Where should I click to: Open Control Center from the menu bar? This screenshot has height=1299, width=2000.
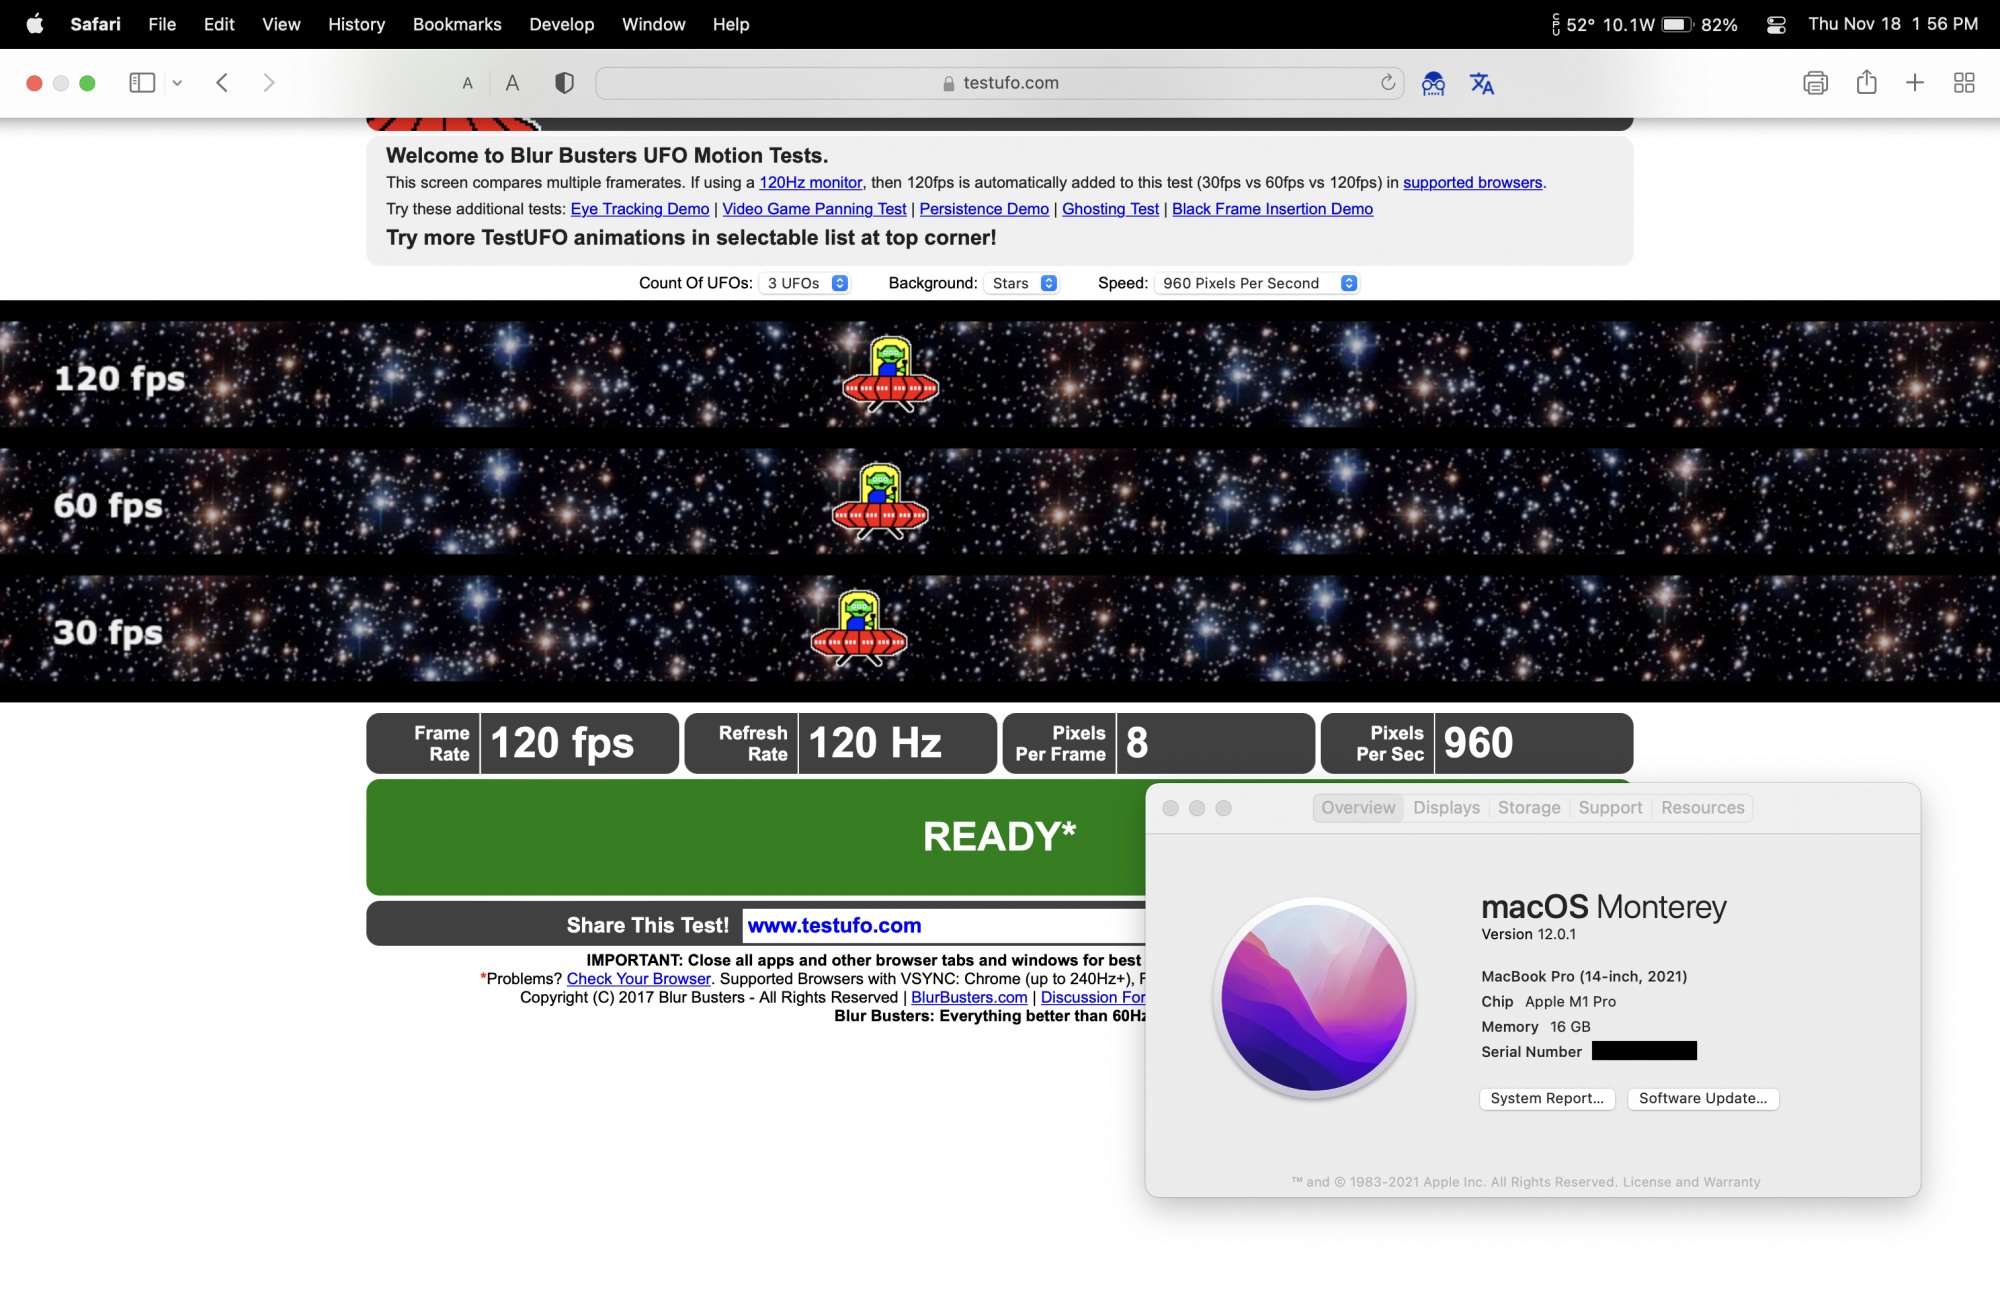tap(1776, 25)
